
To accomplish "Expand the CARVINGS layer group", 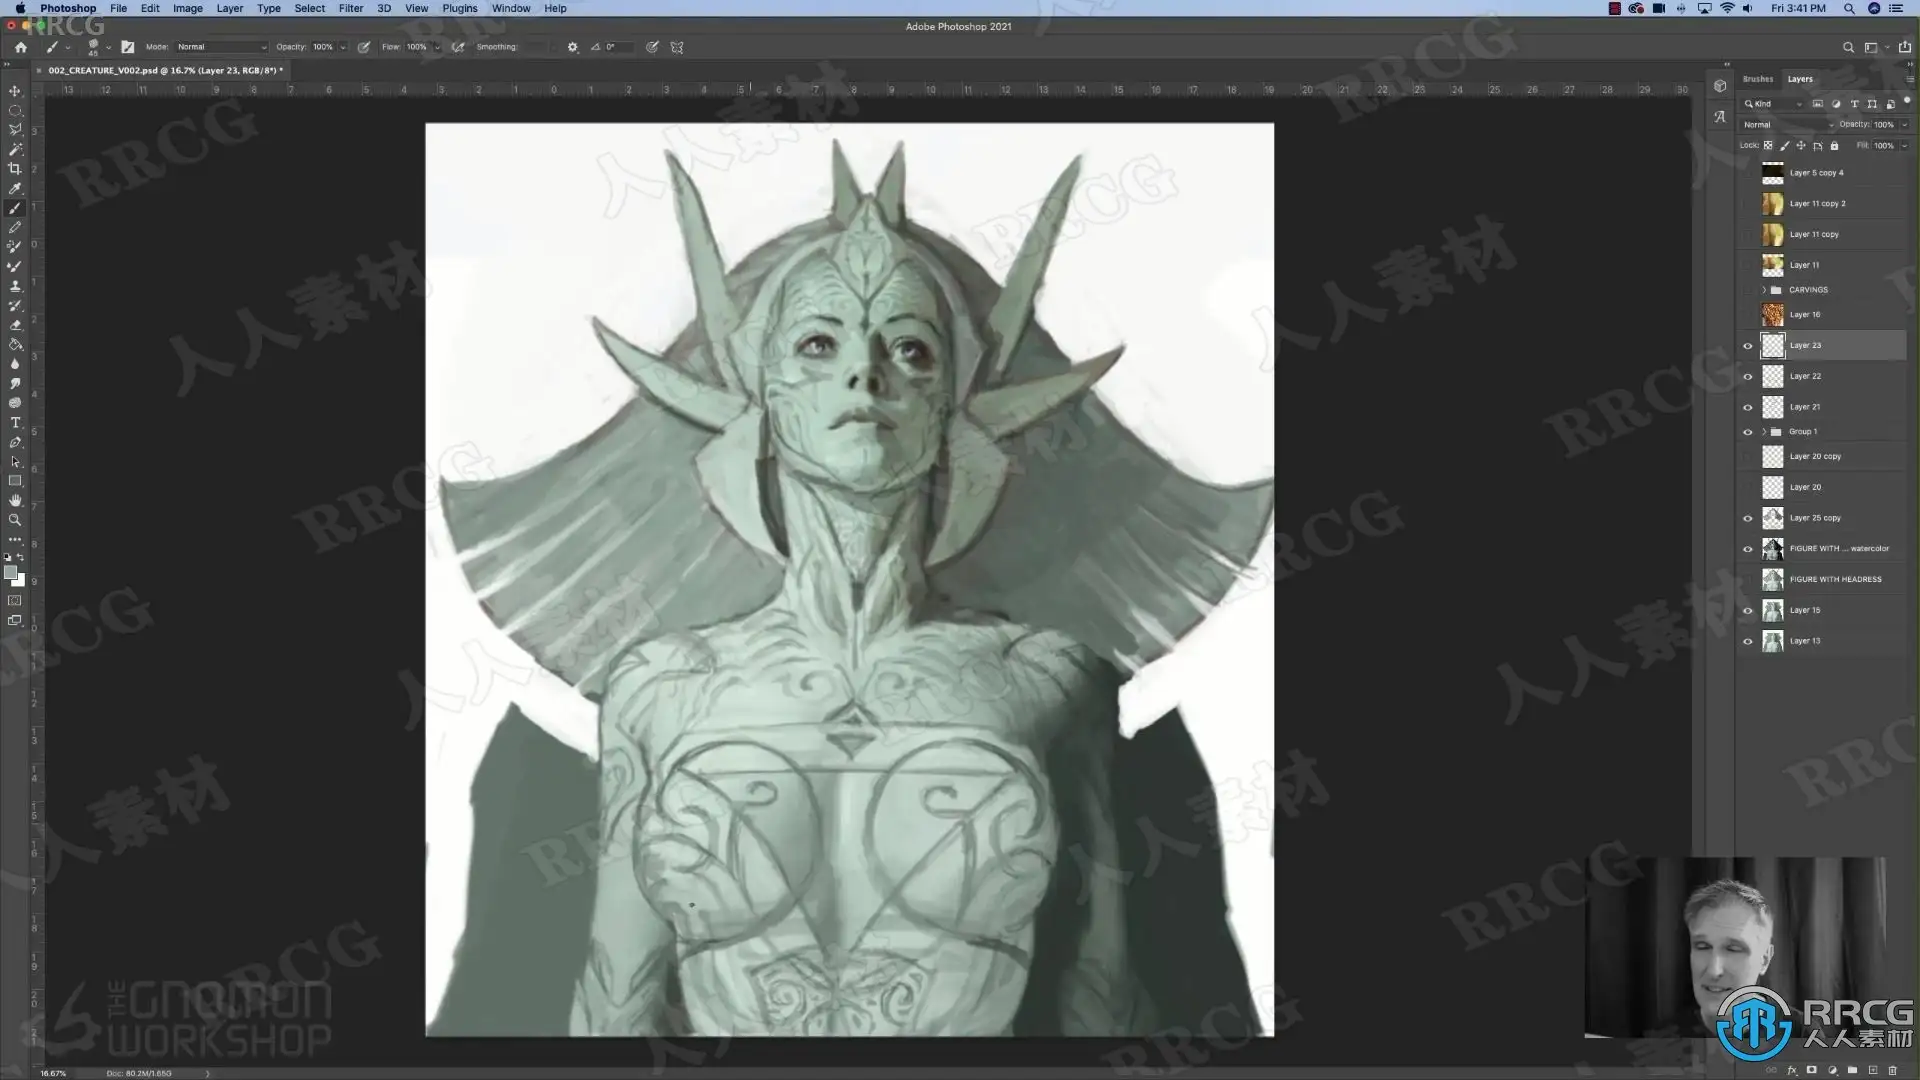I will [x=1764, y=290].
